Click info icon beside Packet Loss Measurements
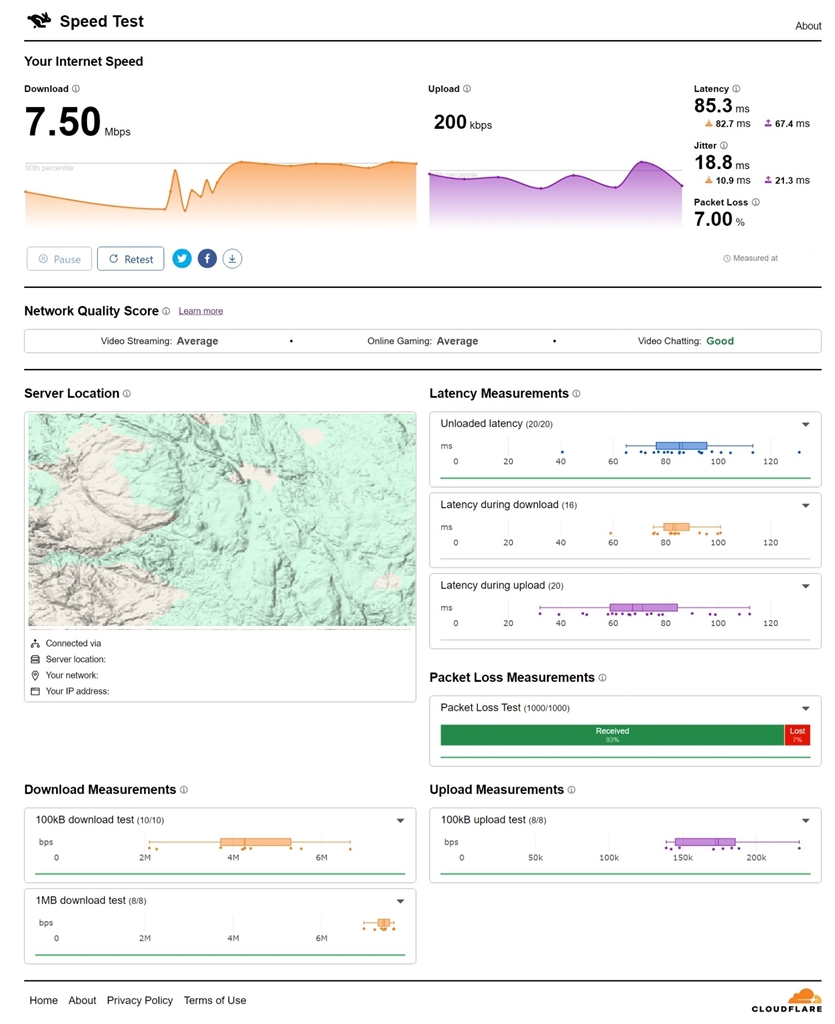Viewport: 835px width, 1024px height. pyautogui.click(x=602, y=678)
